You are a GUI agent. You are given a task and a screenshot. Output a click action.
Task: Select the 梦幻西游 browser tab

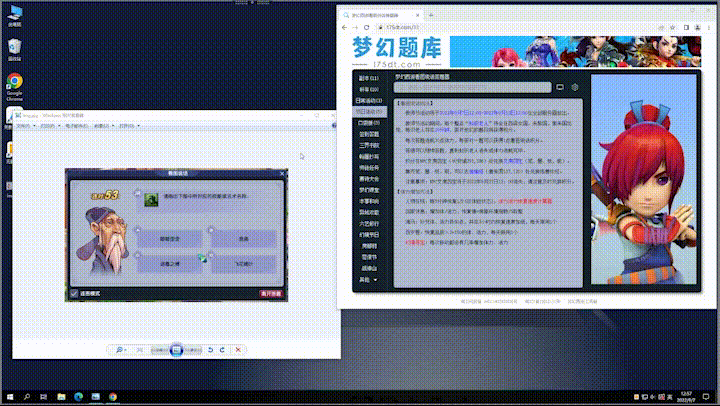point(381,15)
